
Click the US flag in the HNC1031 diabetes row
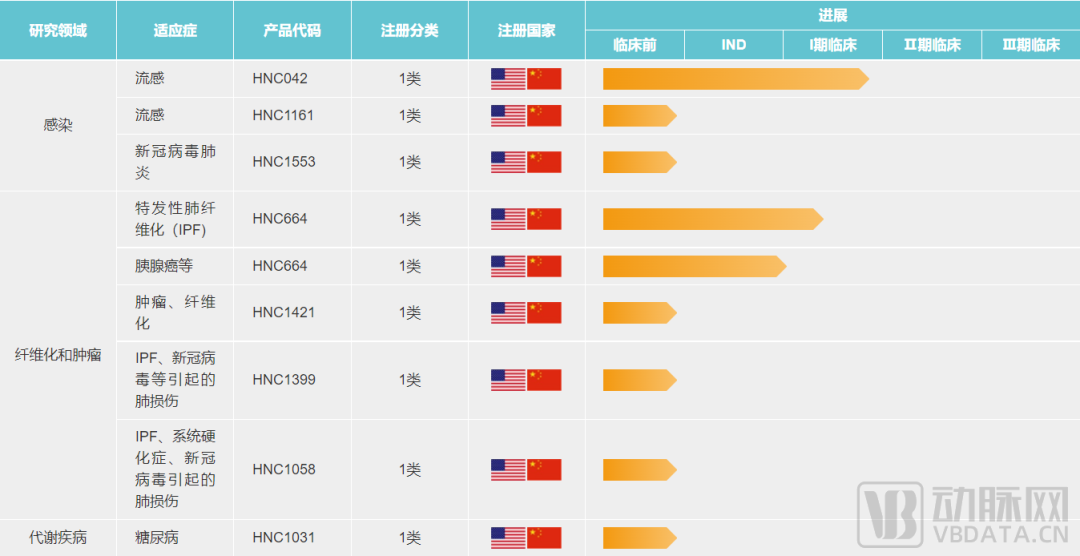coord(508,538)
